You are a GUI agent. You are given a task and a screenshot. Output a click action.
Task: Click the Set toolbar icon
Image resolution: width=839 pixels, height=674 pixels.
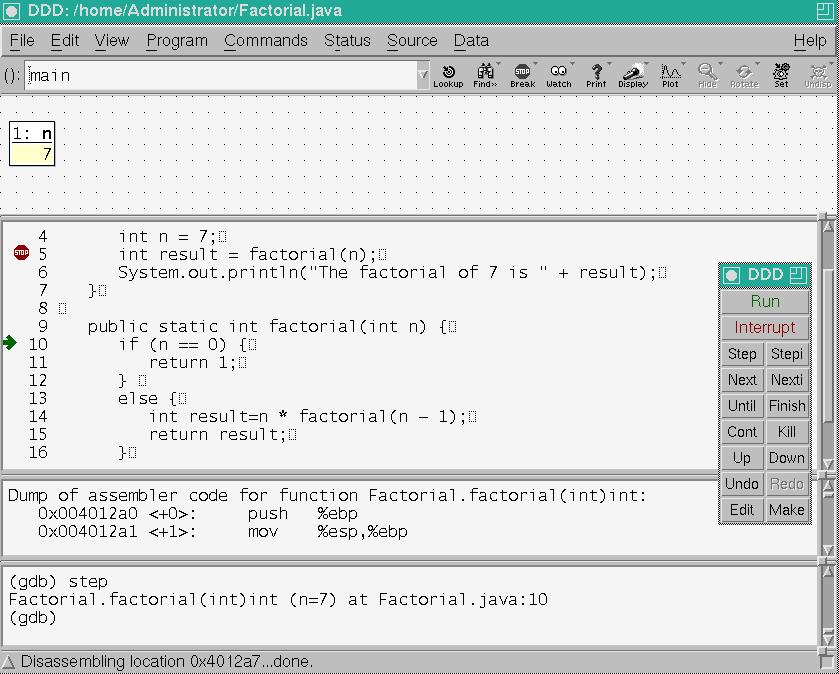click(781, 76)
